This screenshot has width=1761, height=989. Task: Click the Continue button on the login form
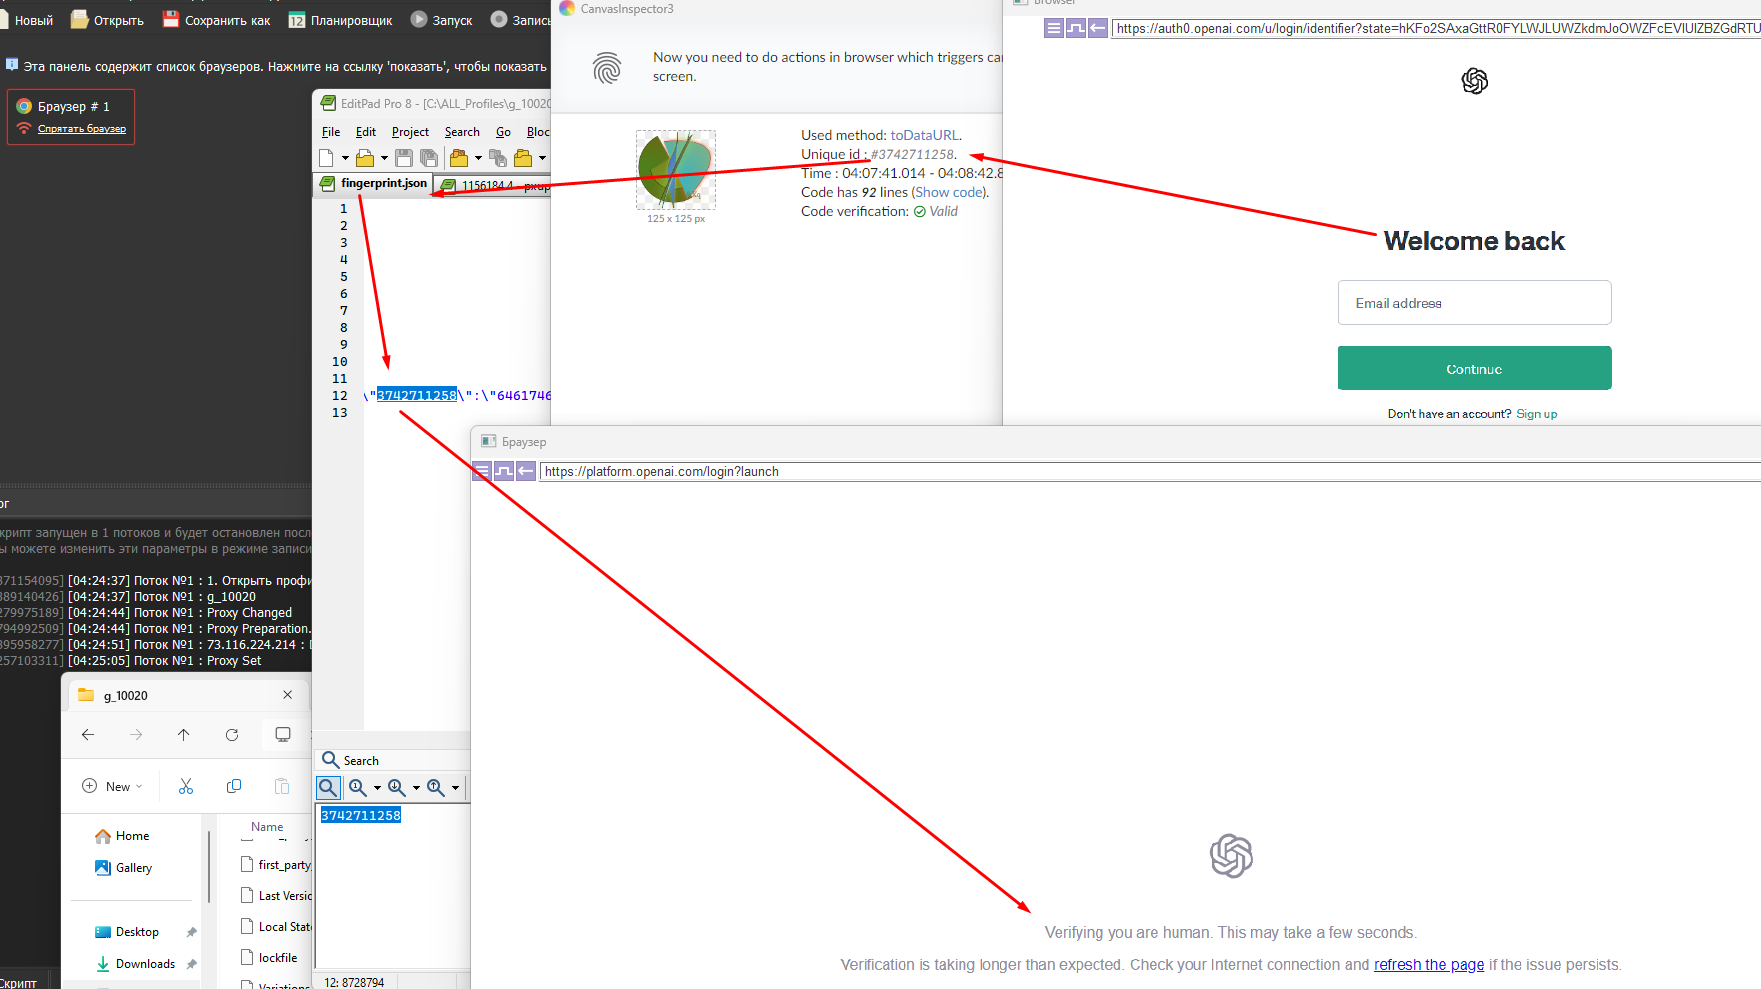pos(1473,367)
